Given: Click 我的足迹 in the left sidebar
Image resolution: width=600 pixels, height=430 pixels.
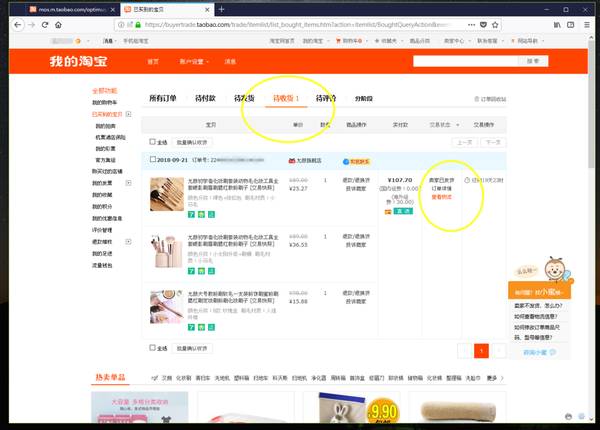Looking at the screenshot, I should pos(102,254).
